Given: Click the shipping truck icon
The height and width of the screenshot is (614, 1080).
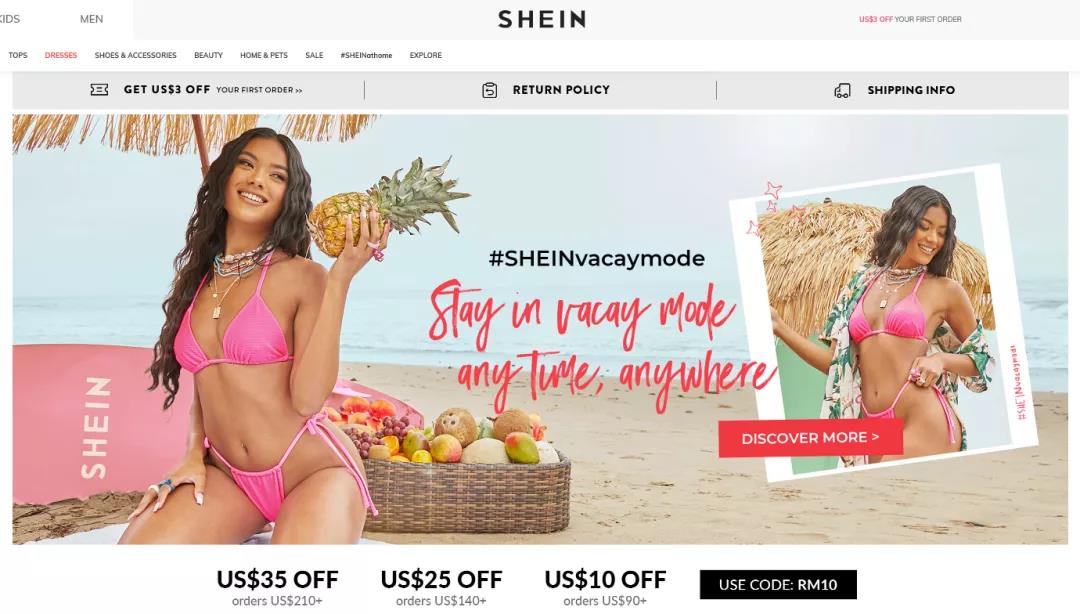Looking at the screenshot, I should point(842,90).
